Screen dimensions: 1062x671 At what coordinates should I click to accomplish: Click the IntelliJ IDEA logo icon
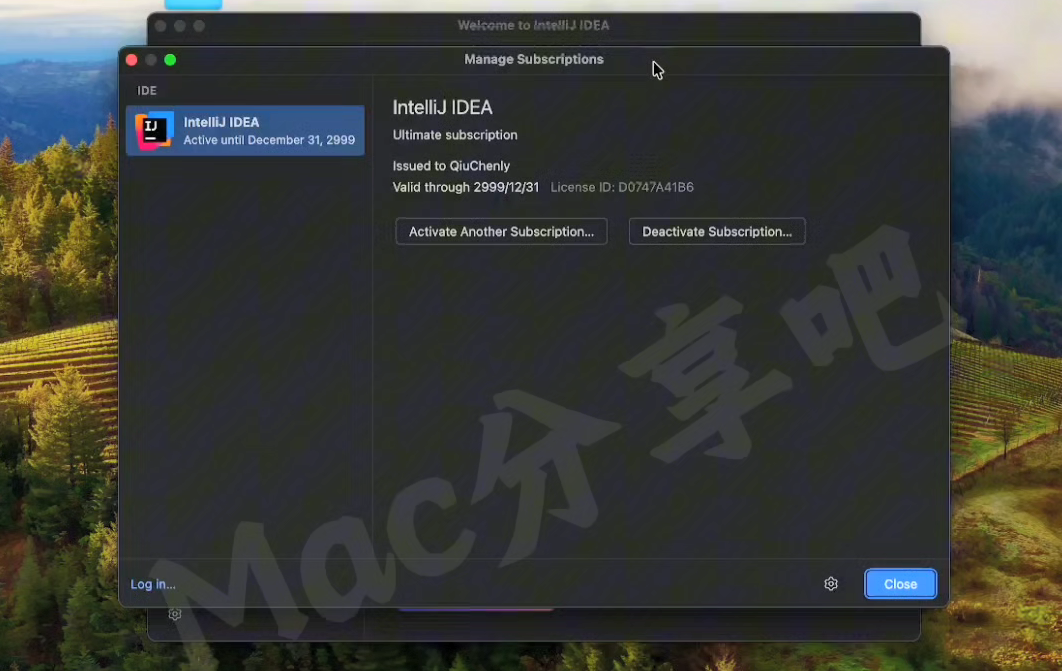(x=154, y=130)
